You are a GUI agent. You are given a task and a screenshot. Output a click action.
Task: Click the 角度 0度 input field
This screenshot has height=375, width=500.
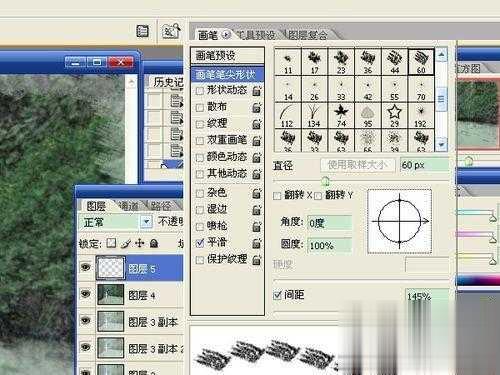(329, 223)
